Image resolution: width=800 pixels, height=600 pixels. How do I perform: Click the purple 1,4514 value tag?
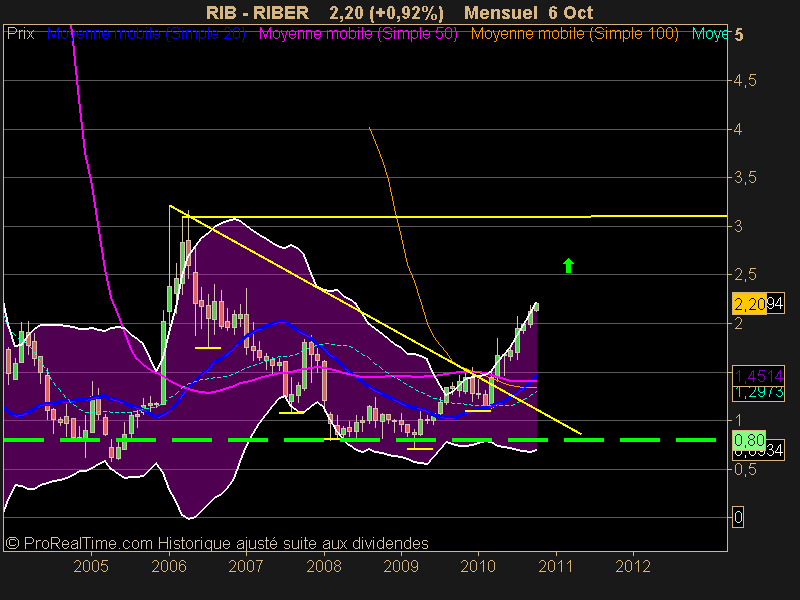(x=758, y=376)
